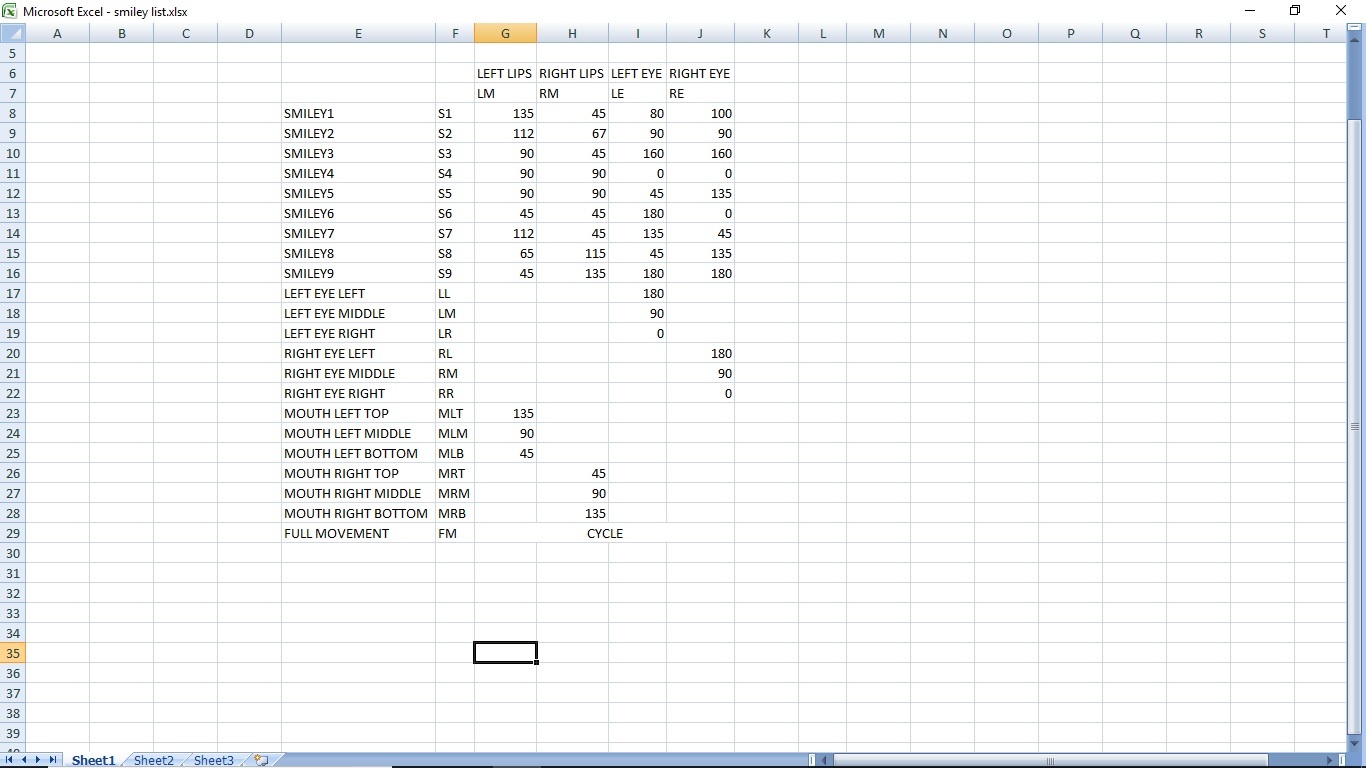Viewport: 1366px width, 768px height.
Task: Select column A header
Action: pos(57,33)
